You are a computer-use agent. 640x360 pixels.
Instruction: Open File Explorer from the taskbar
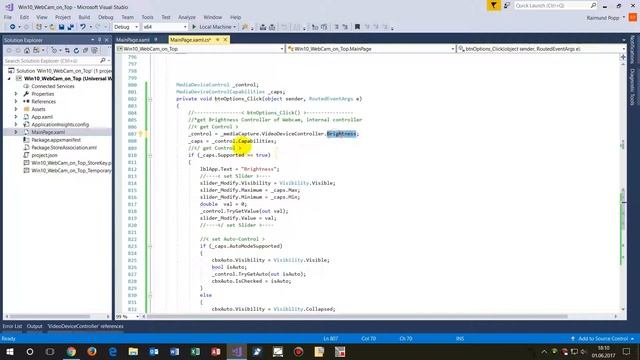tap(133, 351)
